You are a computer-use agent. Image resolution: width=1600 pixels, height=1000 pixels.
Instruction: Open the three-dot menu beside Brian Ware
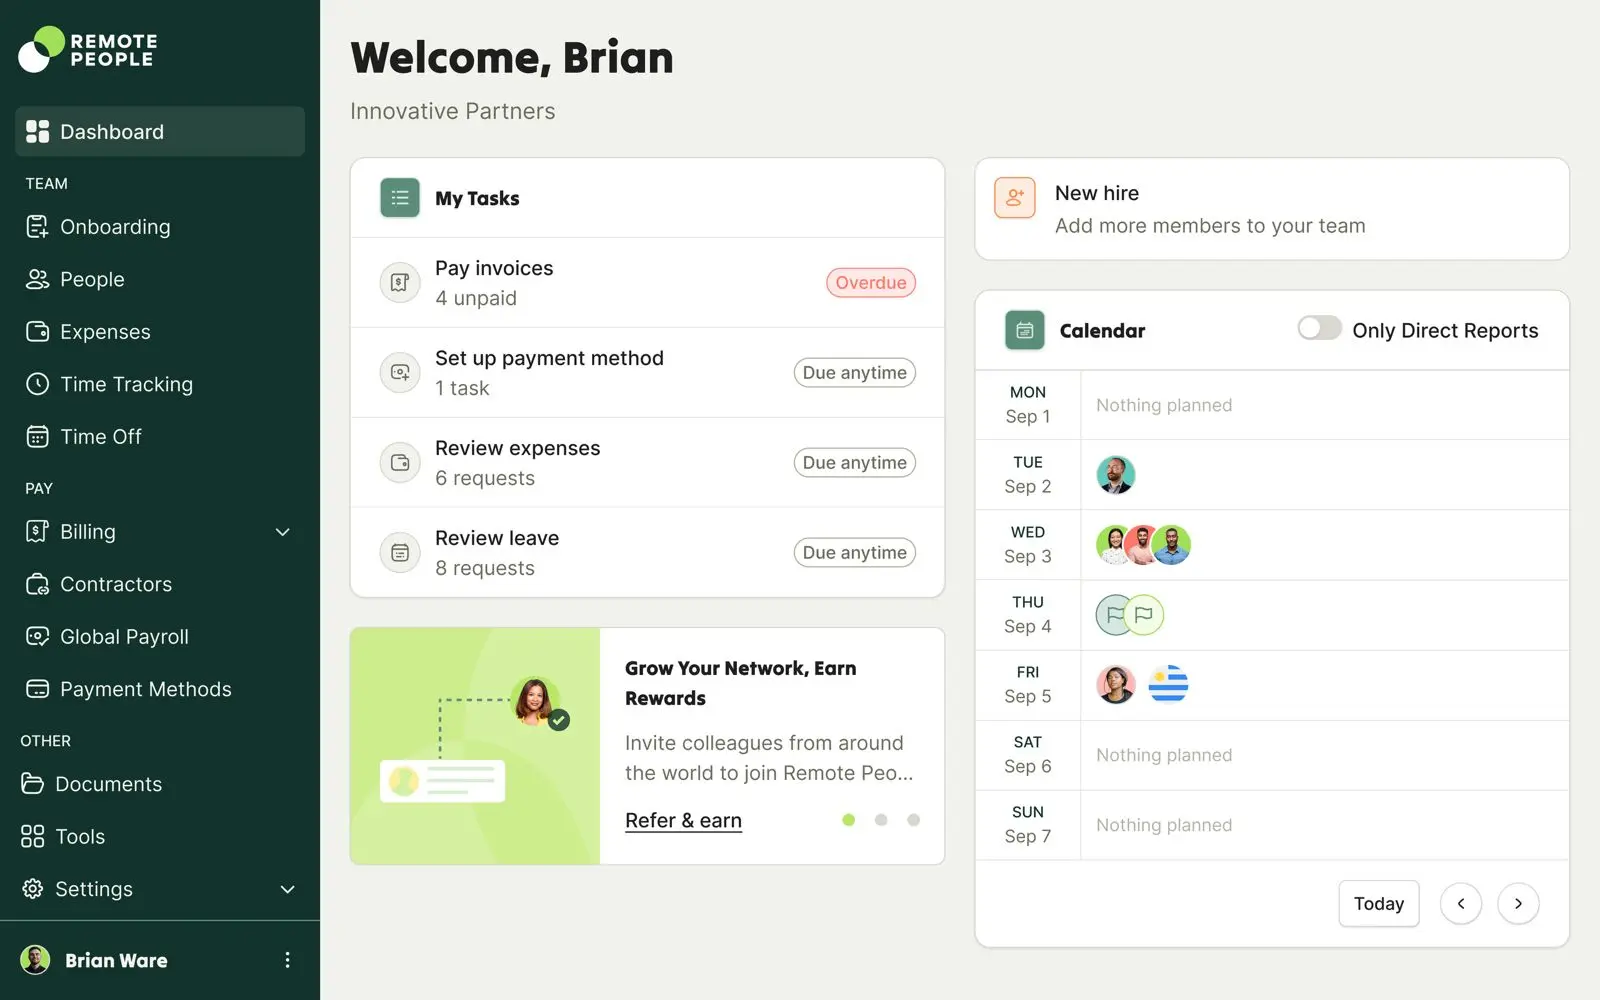[x=287, y=960]
